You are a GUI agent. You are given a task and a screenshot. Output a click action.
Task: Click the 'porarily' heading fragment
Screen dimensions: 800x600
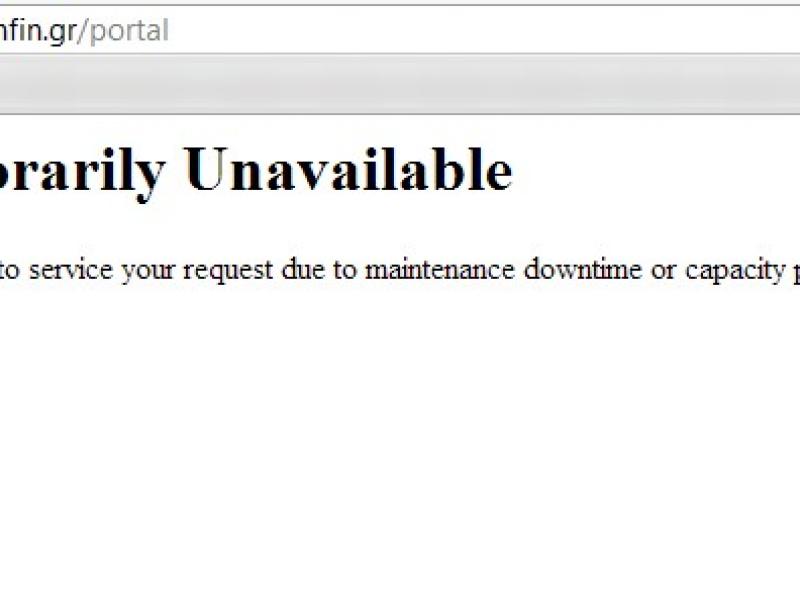coord(82,173)
